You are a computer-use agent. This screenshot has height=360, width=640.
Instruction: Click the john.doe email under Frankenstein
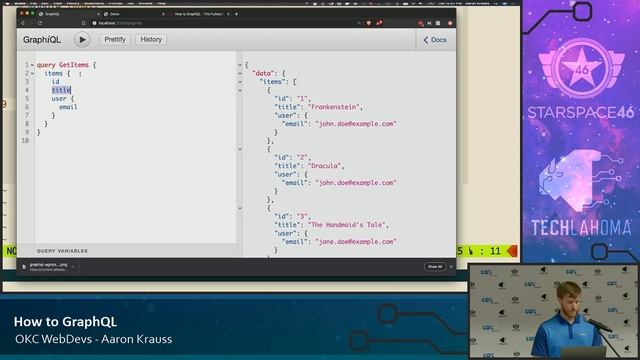click(356, 124)
